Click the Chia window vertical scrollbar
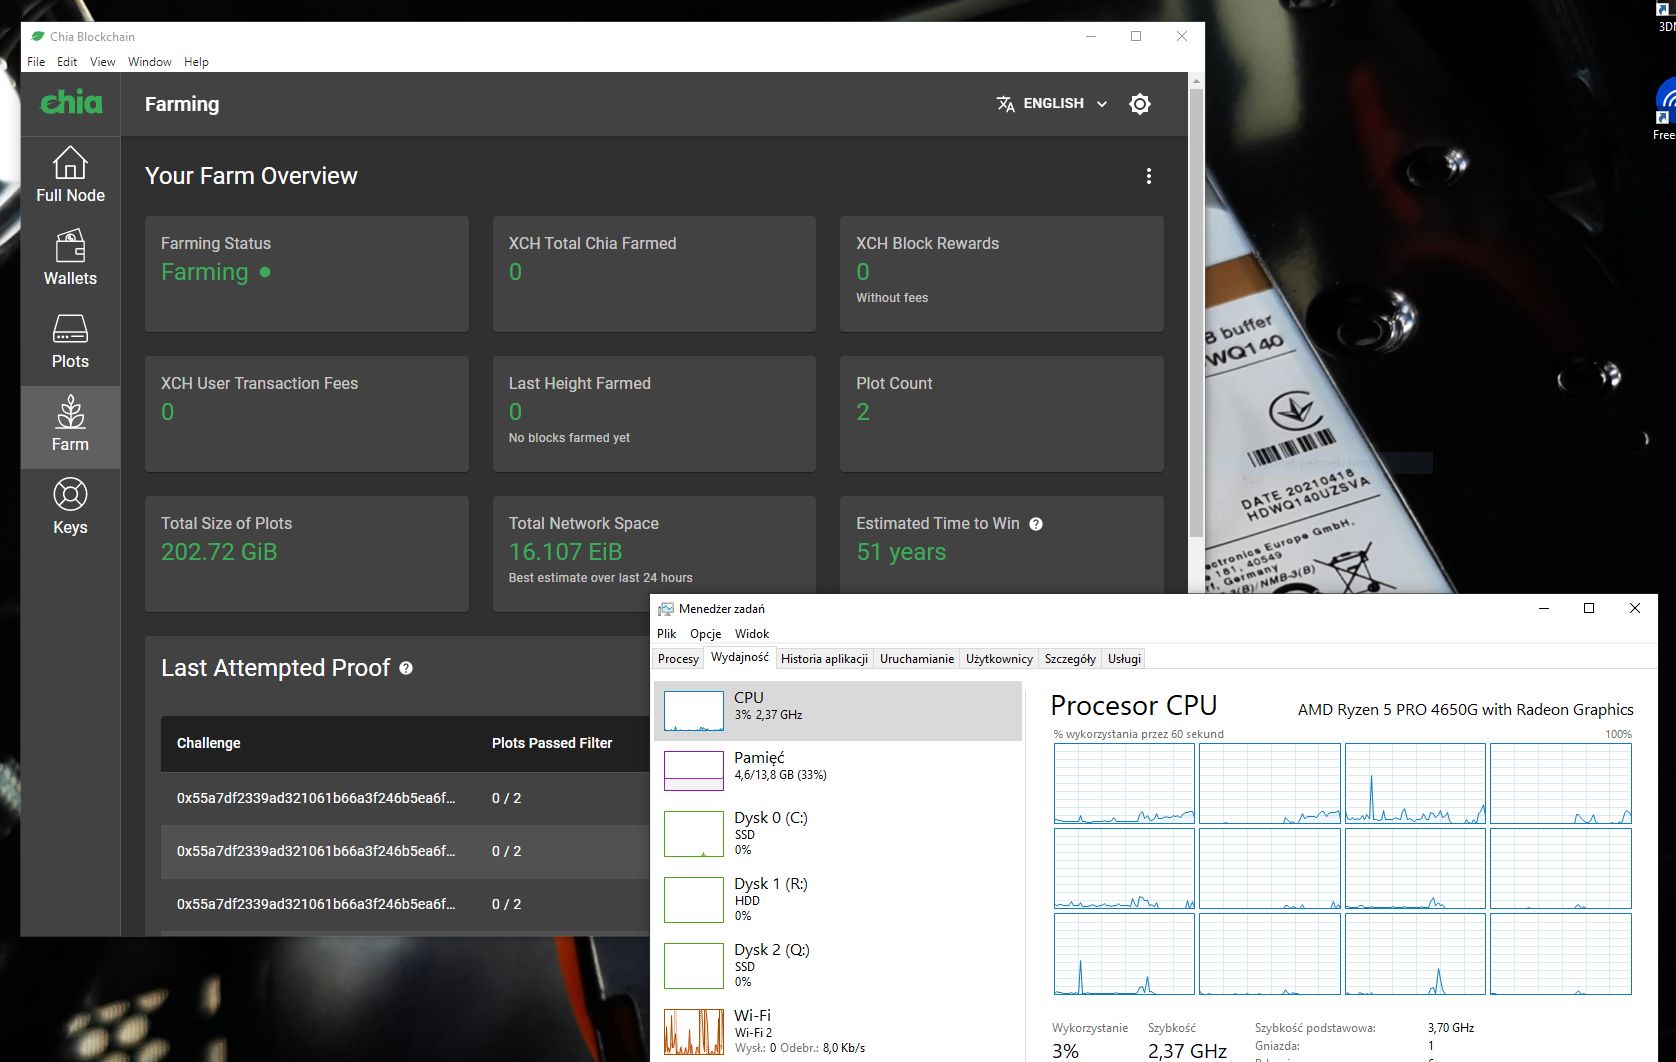 pyautogui.click(x=1196, y=312)
